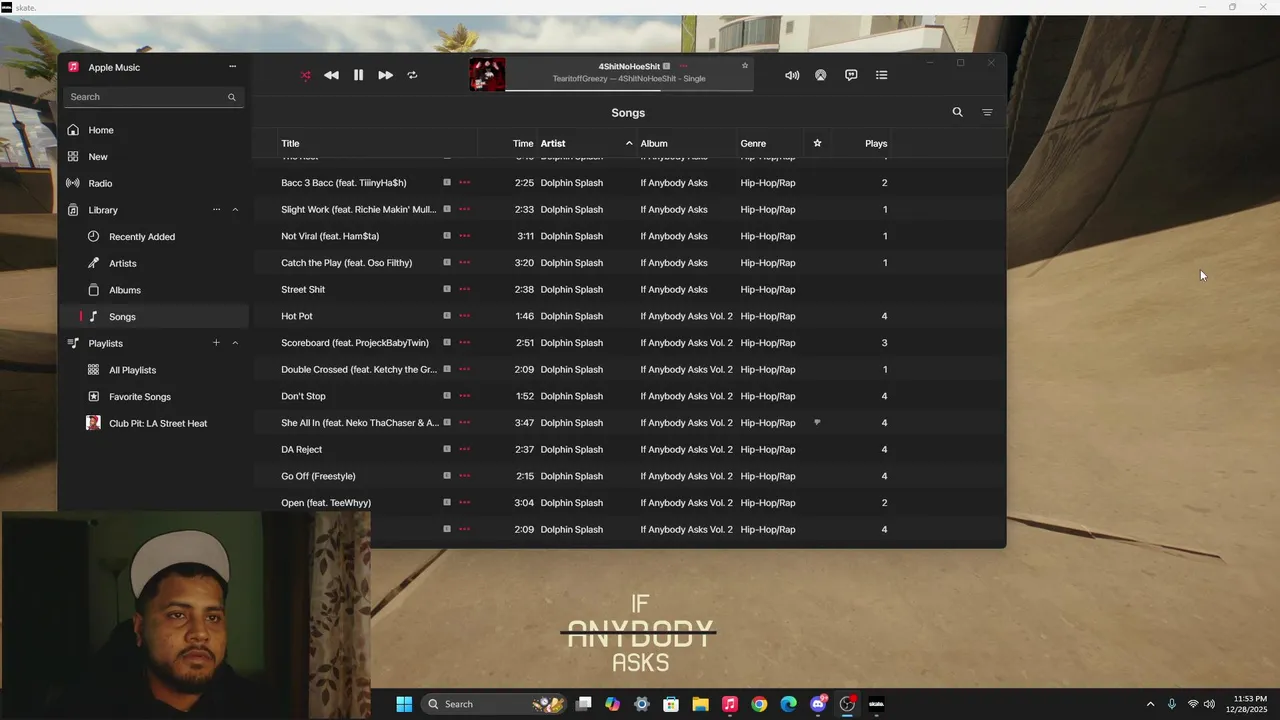The width and height of the screenshot is (1280, 720).
Task: Click favorite marker on She All In row
Action: click(817, 422)
